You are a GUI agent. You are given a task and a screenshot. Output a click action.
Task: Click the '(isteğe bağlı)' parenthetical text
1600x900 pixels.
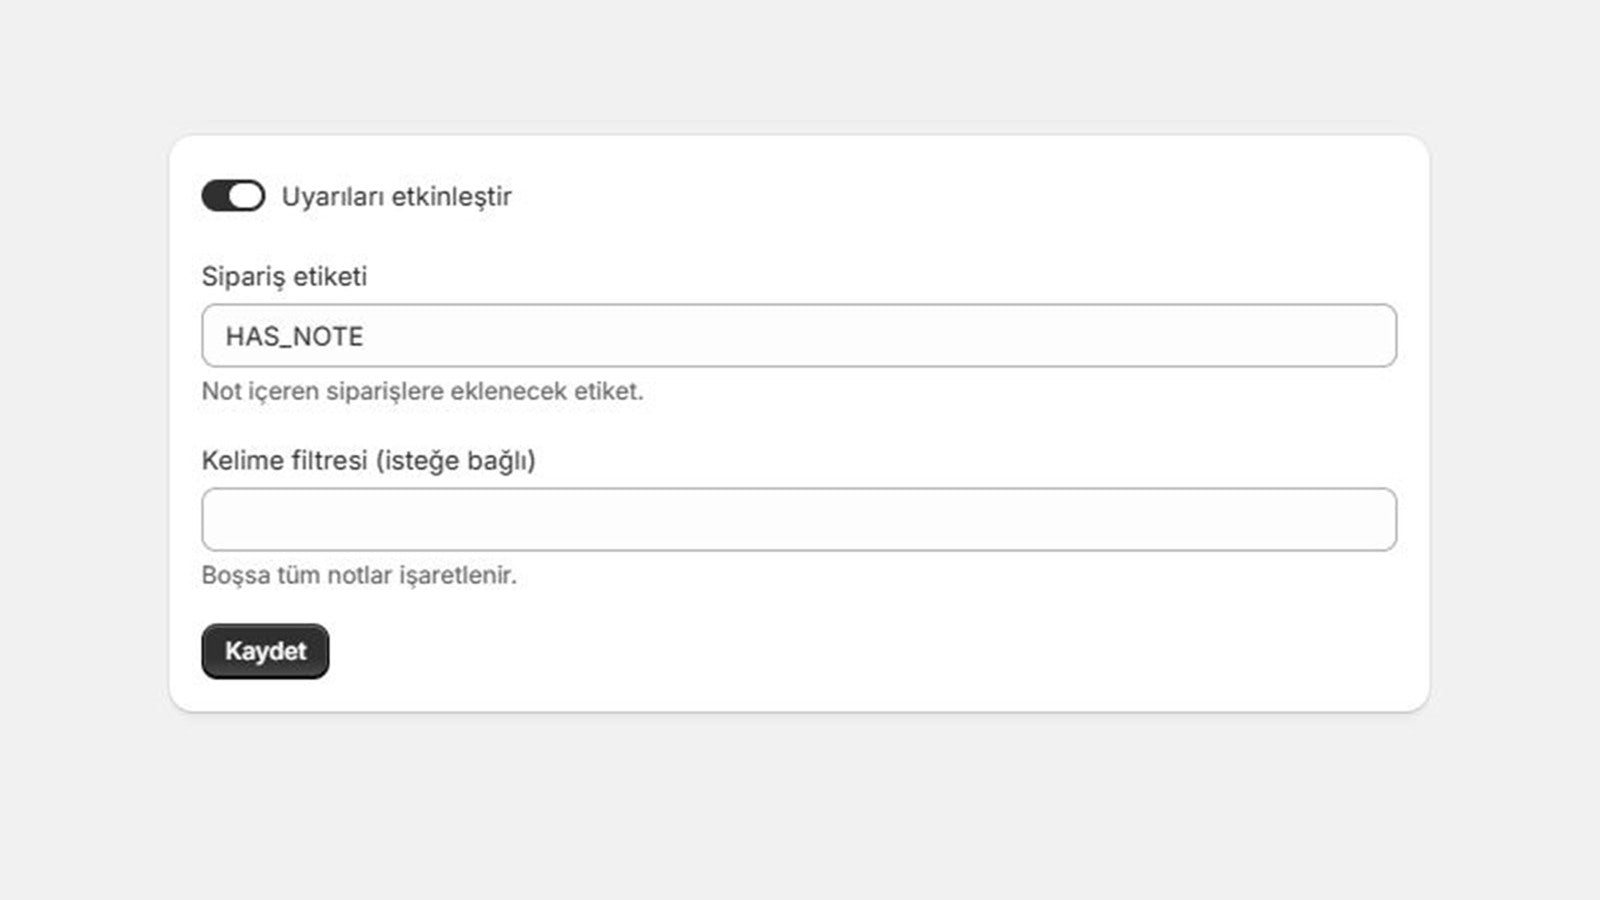pos(456,461)
